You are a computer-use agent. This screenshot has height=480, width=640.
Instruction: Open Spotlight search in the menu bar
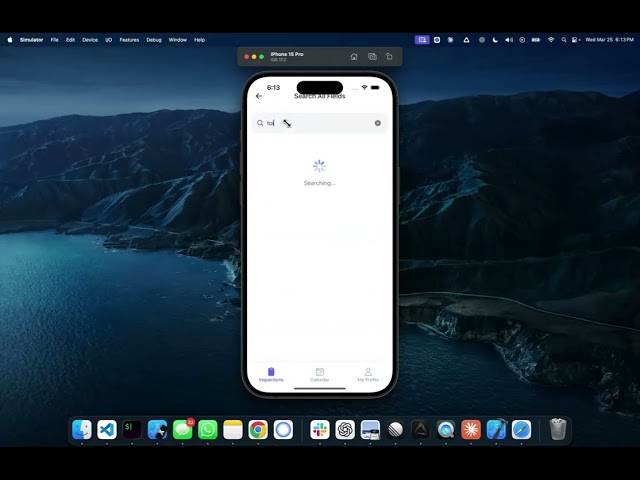click(564, 40)
